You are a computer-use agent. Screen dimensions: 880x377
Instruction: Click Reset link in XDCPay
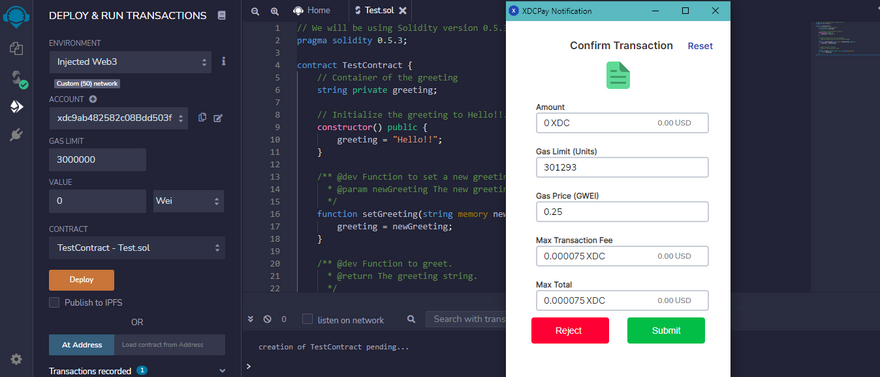coord(700,46)
